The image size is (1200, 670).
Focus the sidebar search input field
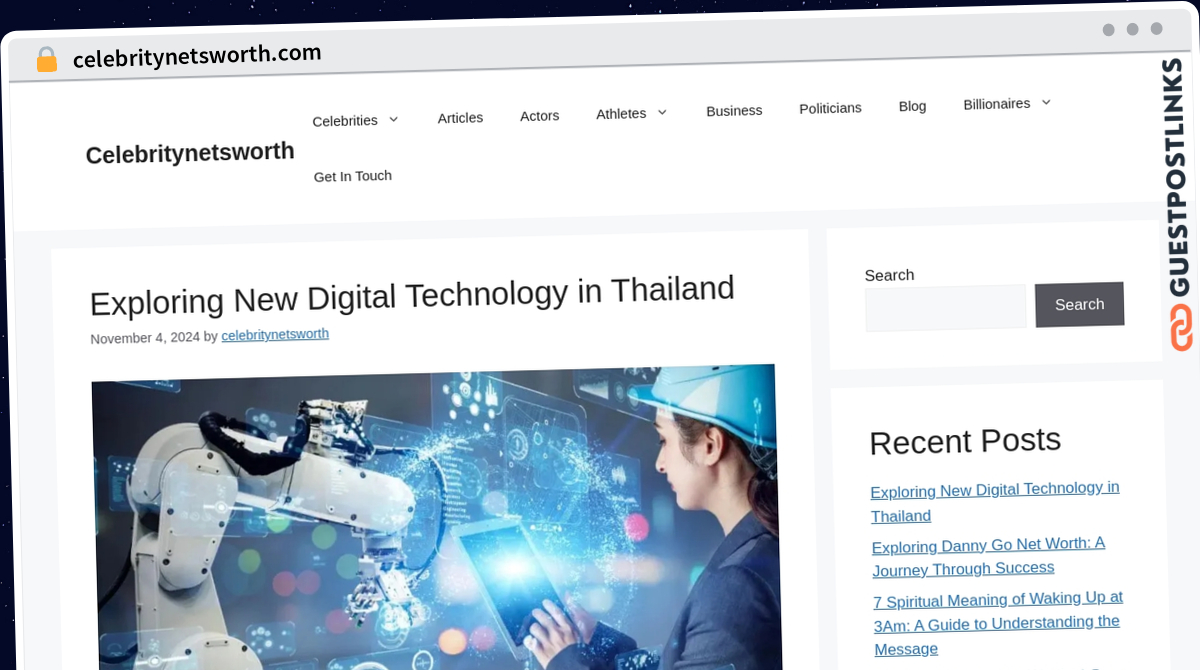coord(946,308)
